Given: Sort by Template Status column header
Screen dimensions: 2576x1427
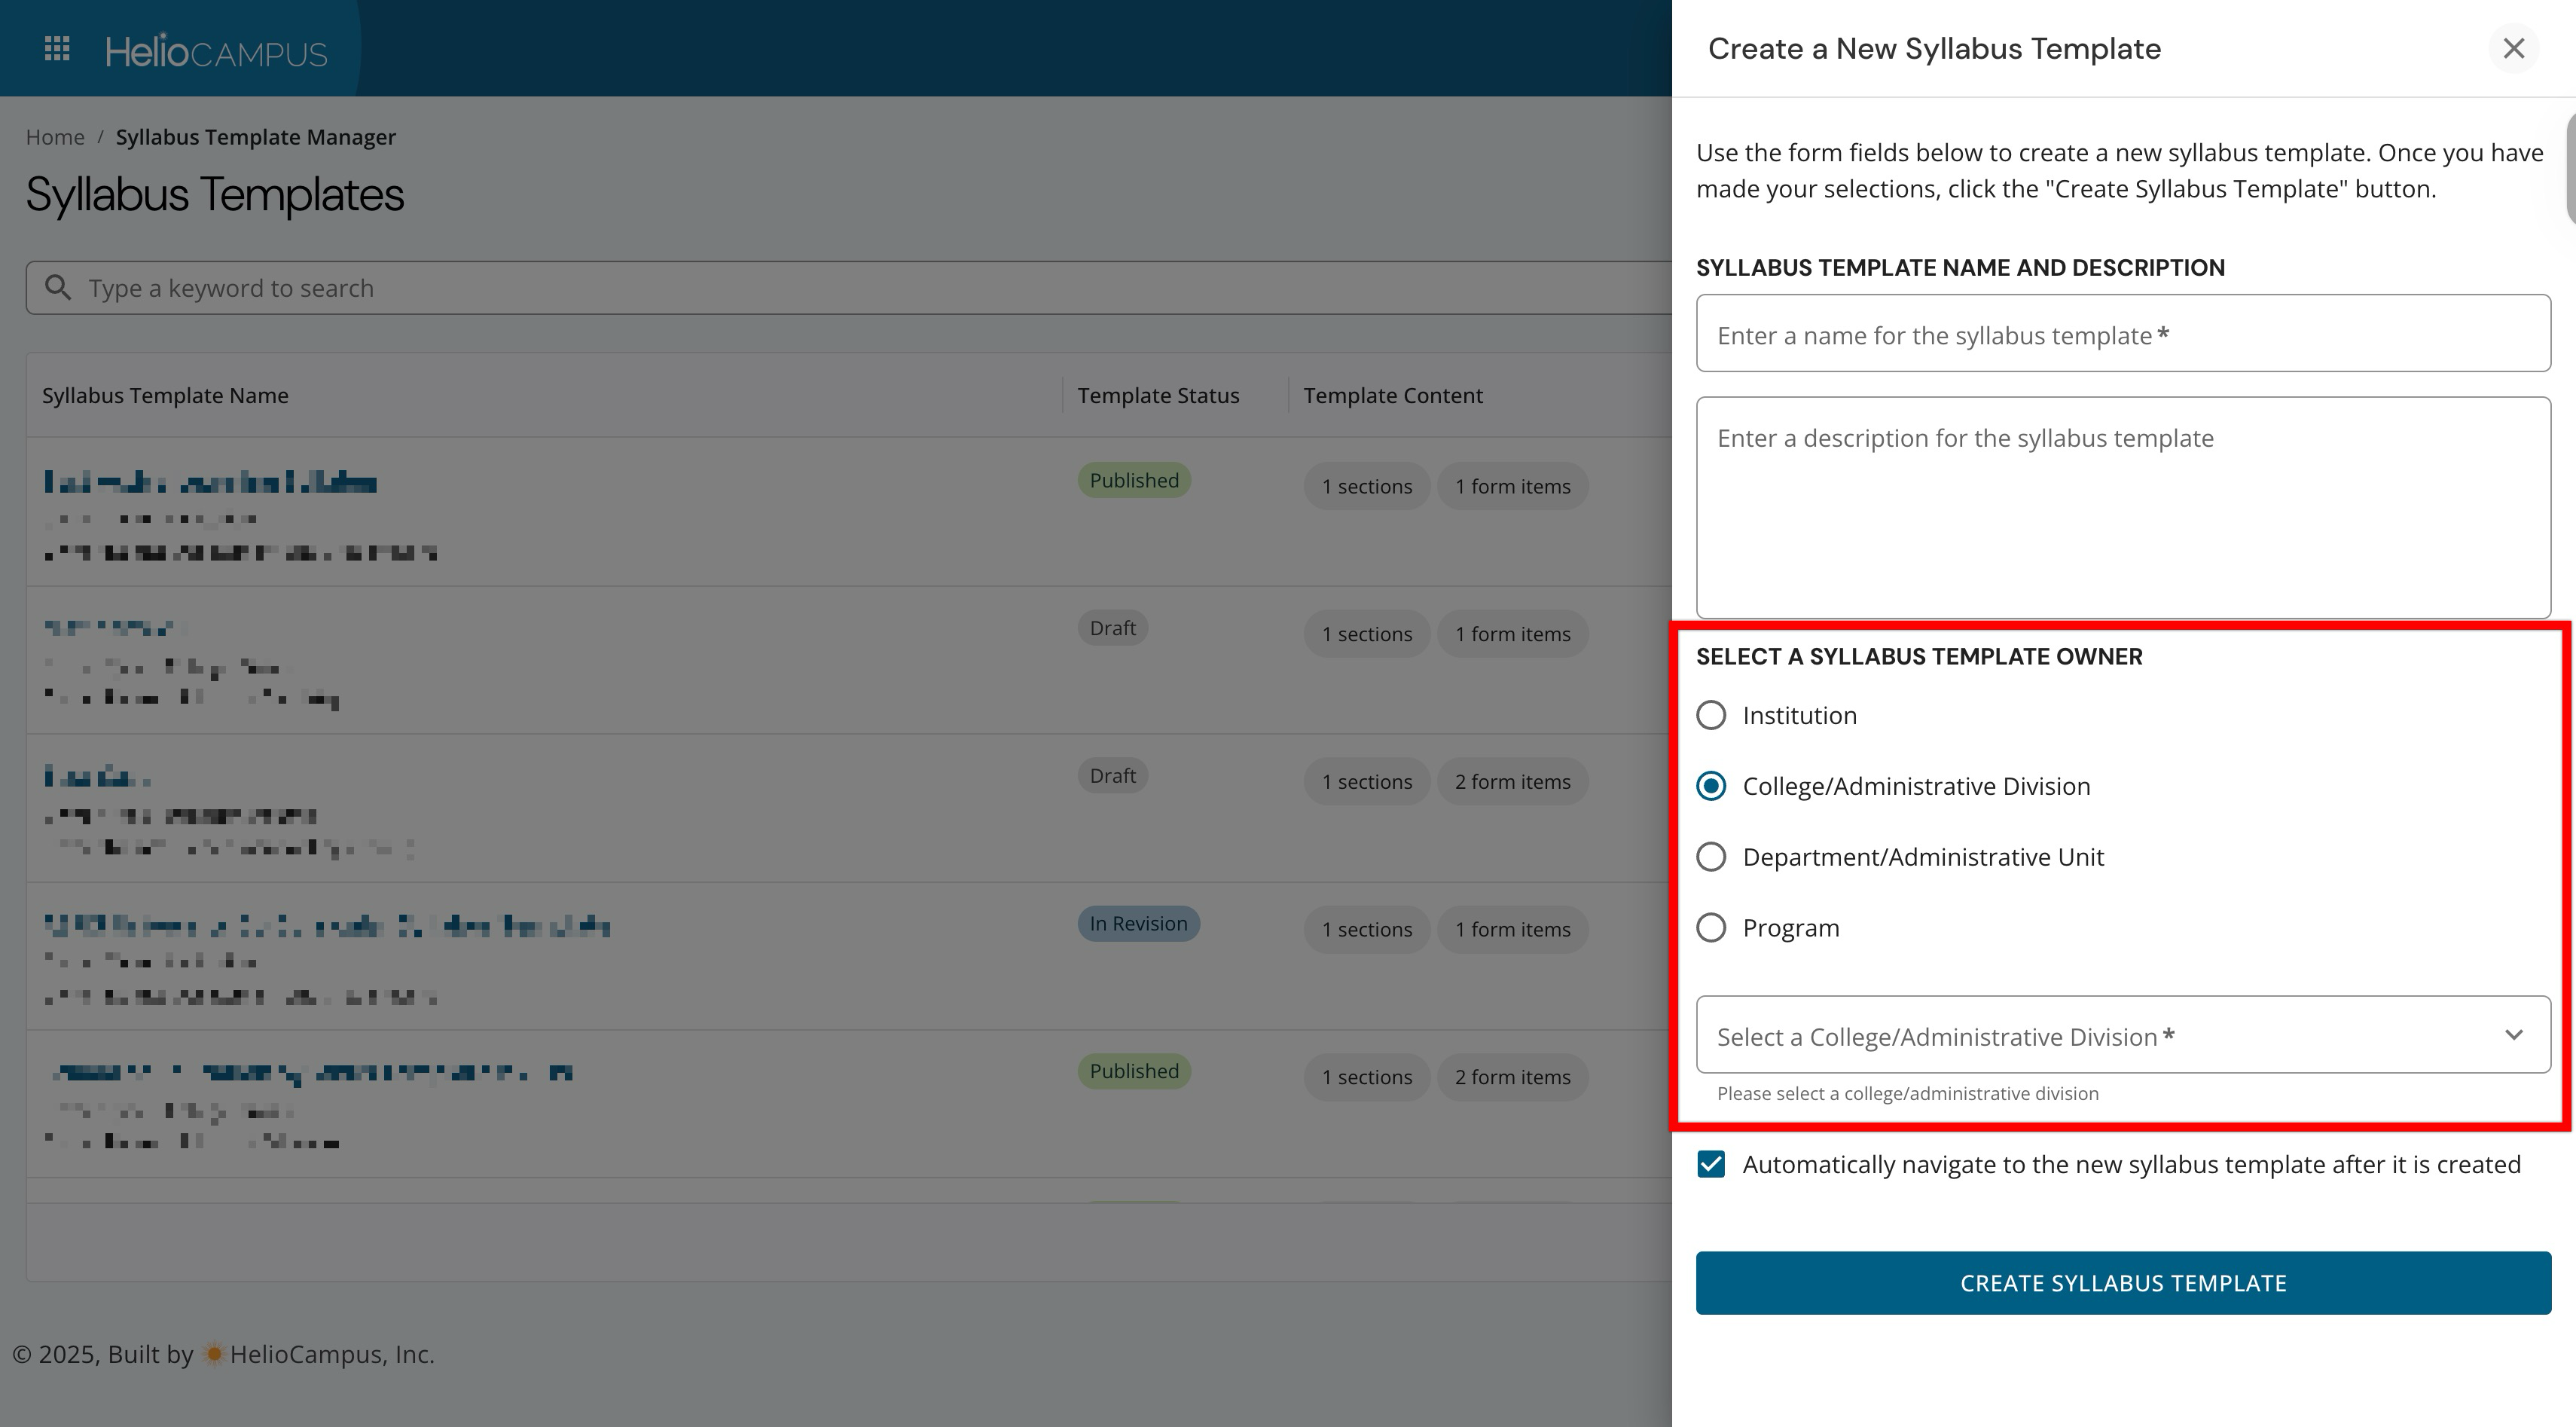Looking at the screenshot, I should tap(1158, 396).
